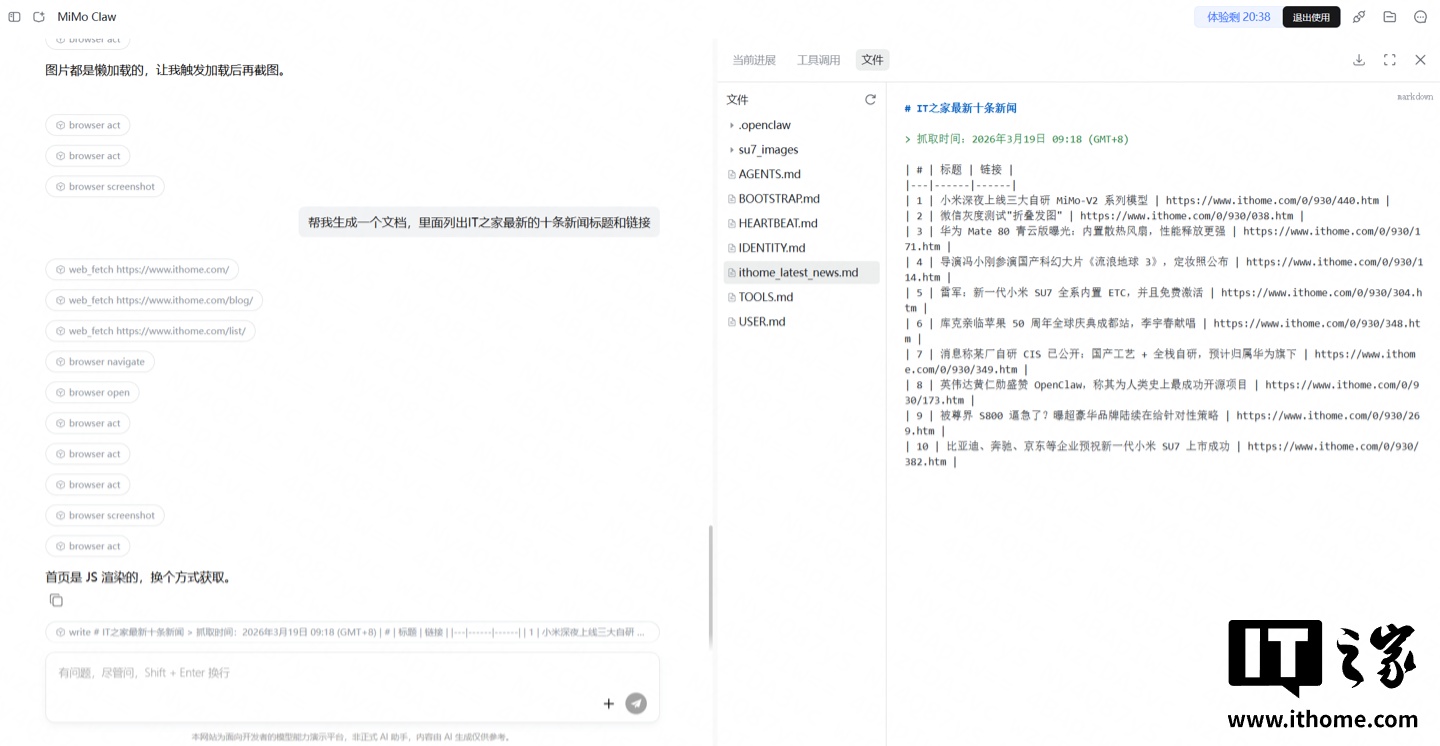Click the markdown language label
This screenshot has width=1440, height=746.
pos(1415,97)
